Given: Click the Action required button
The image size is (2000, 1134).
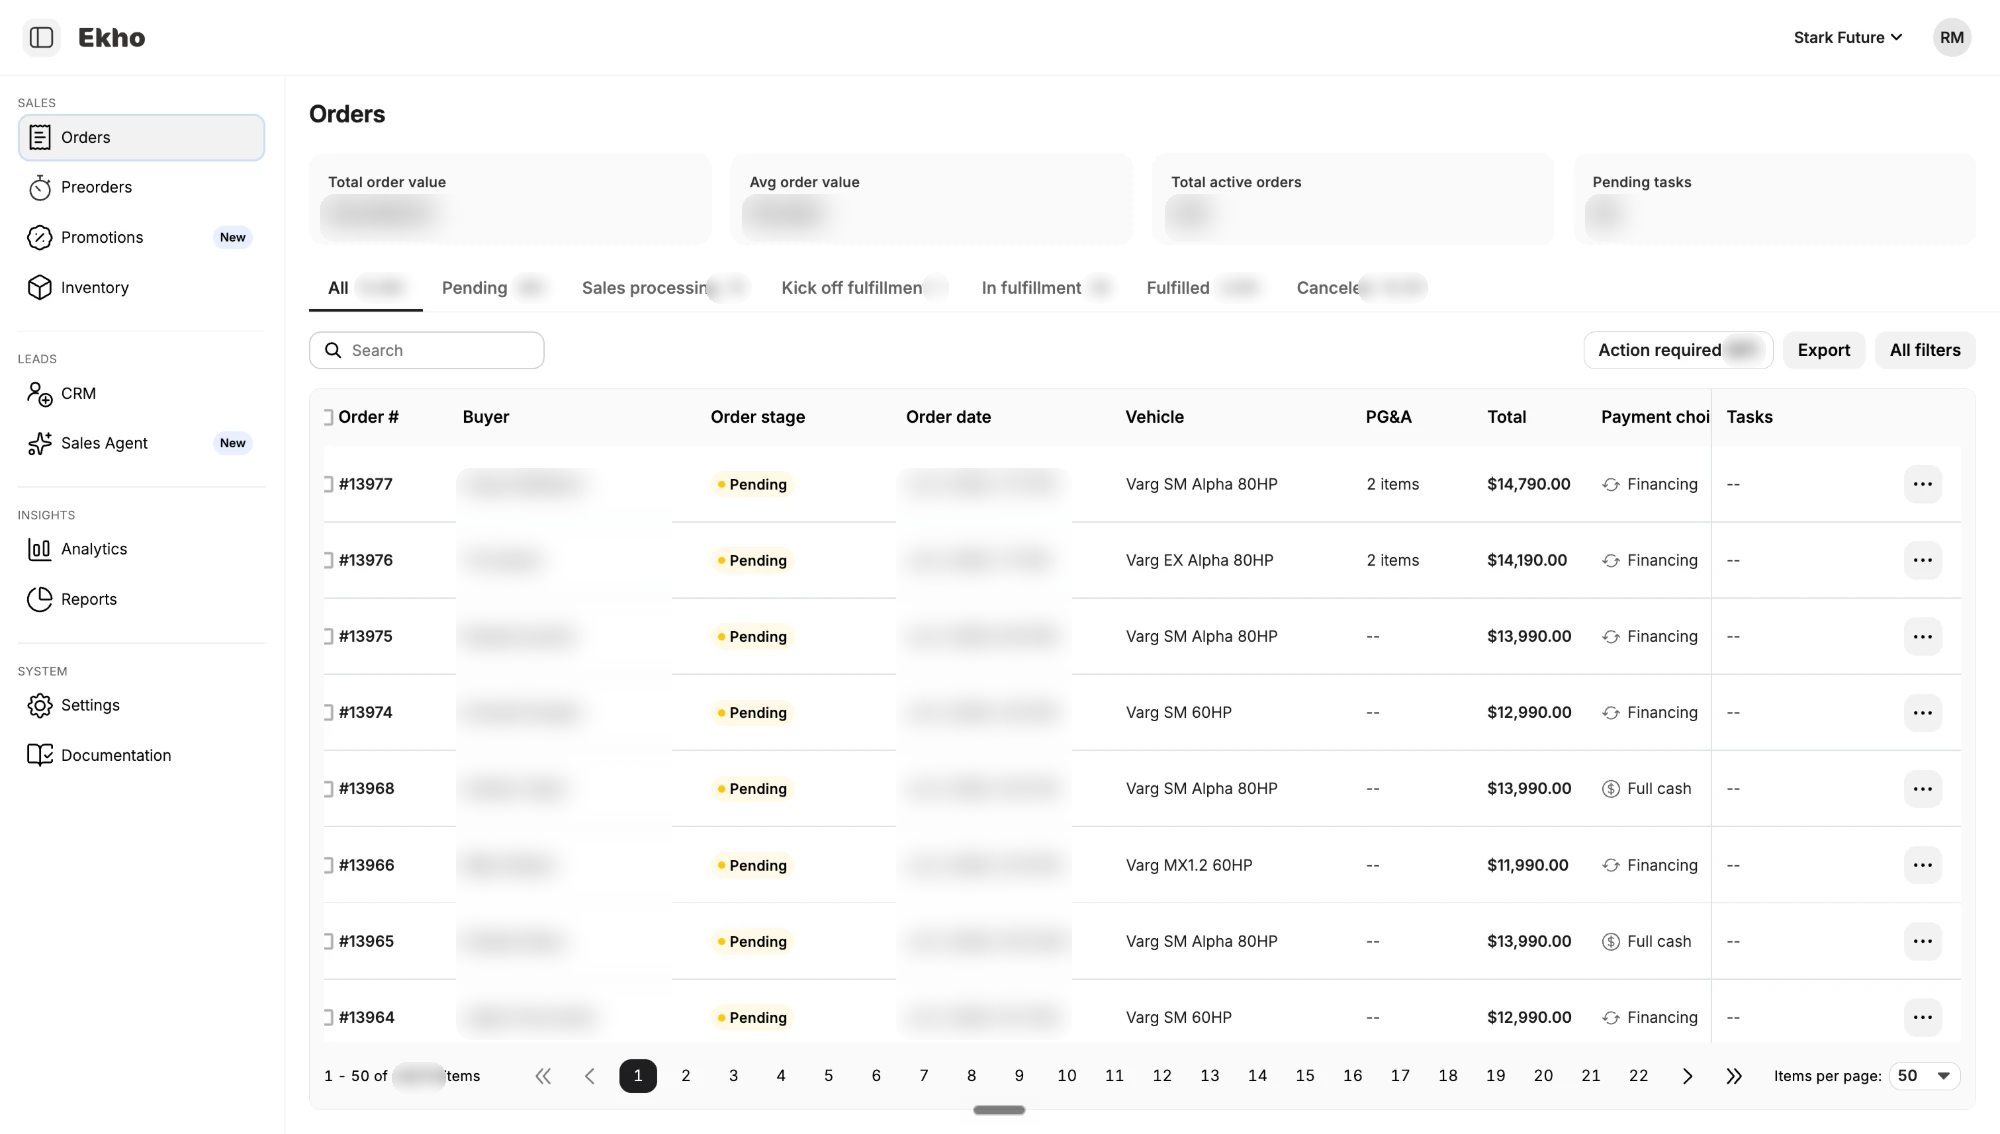Looking at the screenshot, I should (1678, 350).
